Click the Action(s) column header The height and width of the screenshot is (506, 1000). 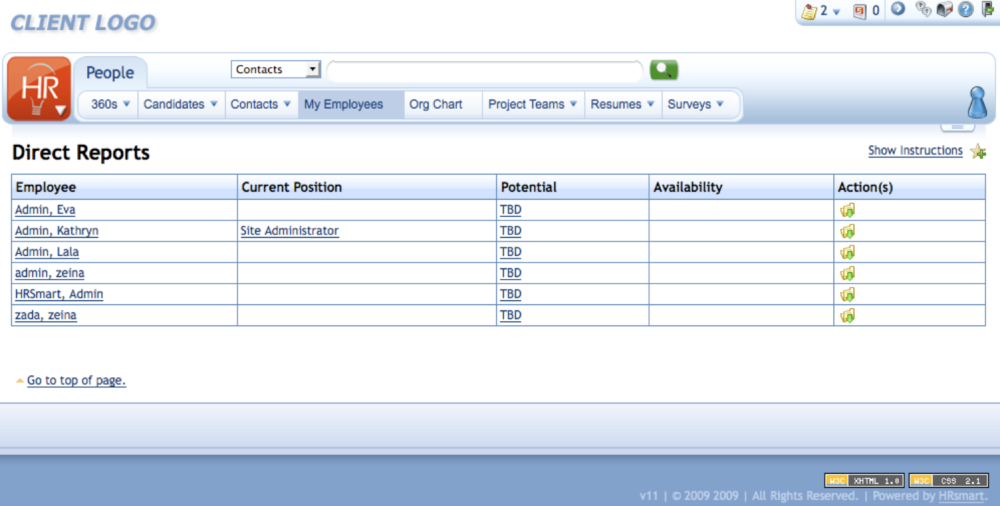coord(909,187)
